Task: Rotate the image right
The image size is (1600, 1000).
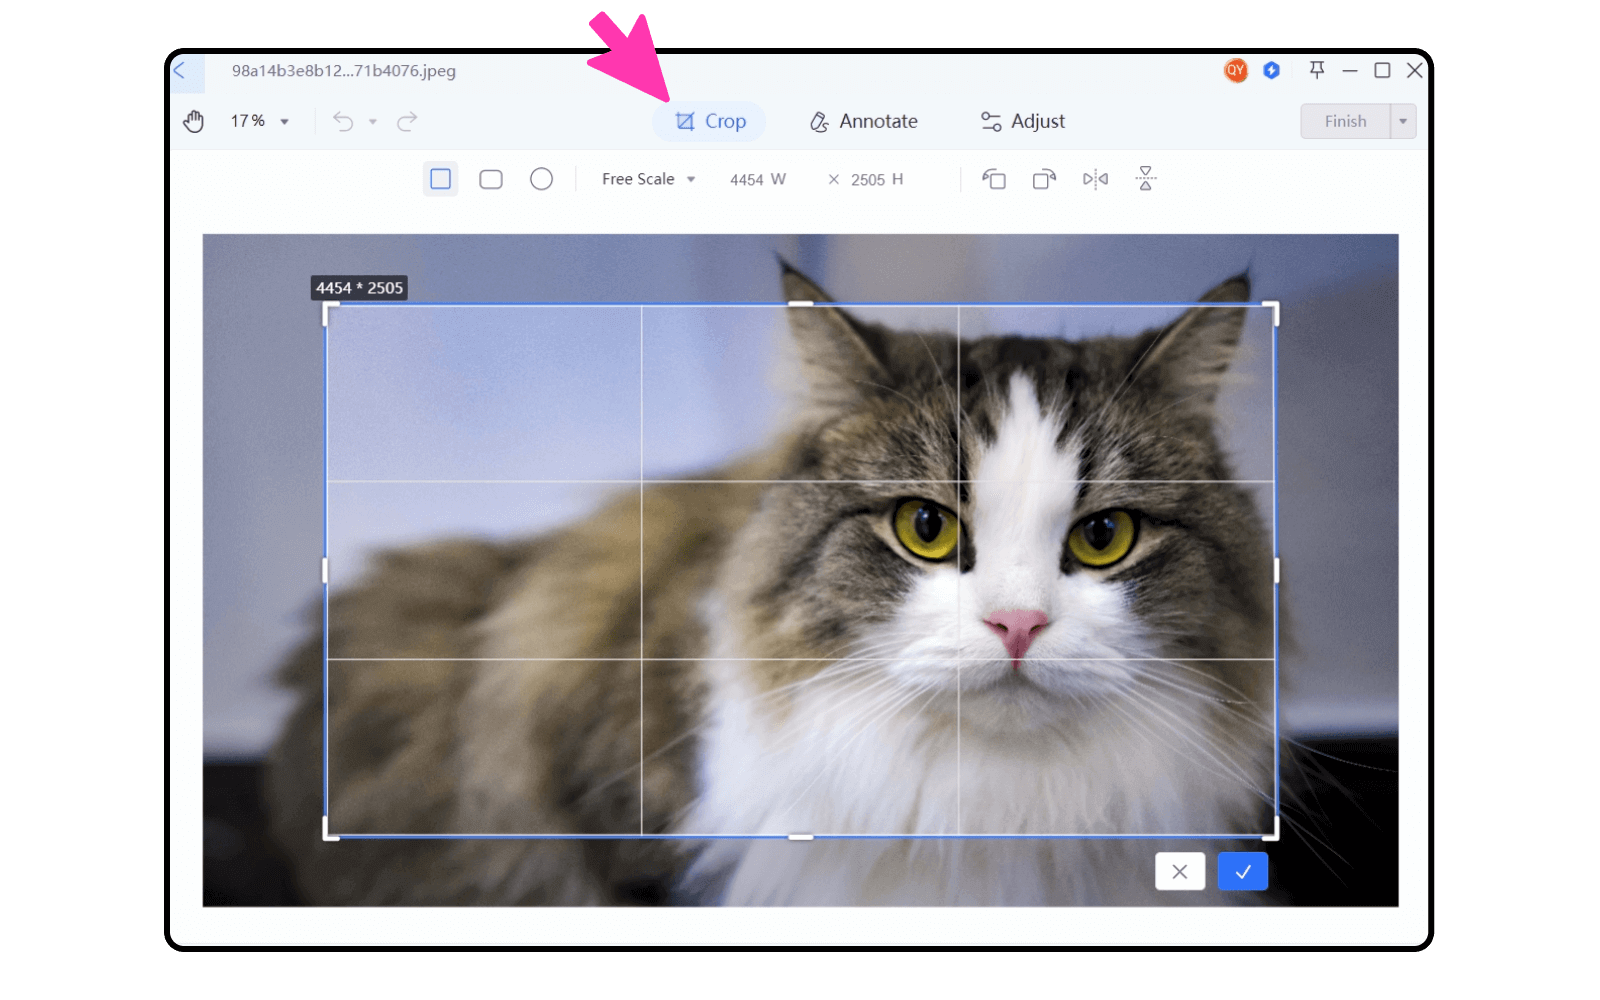Action: point(1044,179)
